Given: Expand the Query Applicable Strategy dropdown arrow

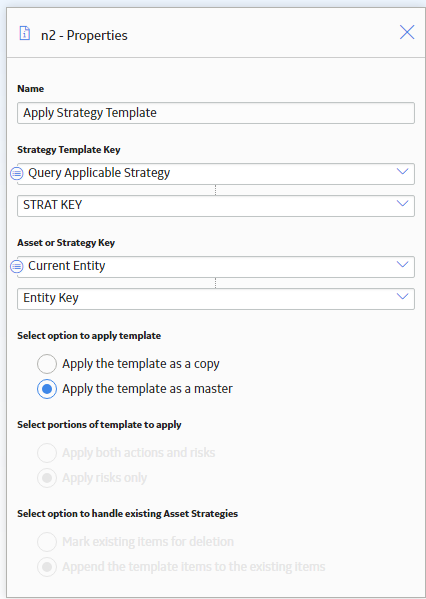Looking at the screenshot, I should click(x=402, y=172).
